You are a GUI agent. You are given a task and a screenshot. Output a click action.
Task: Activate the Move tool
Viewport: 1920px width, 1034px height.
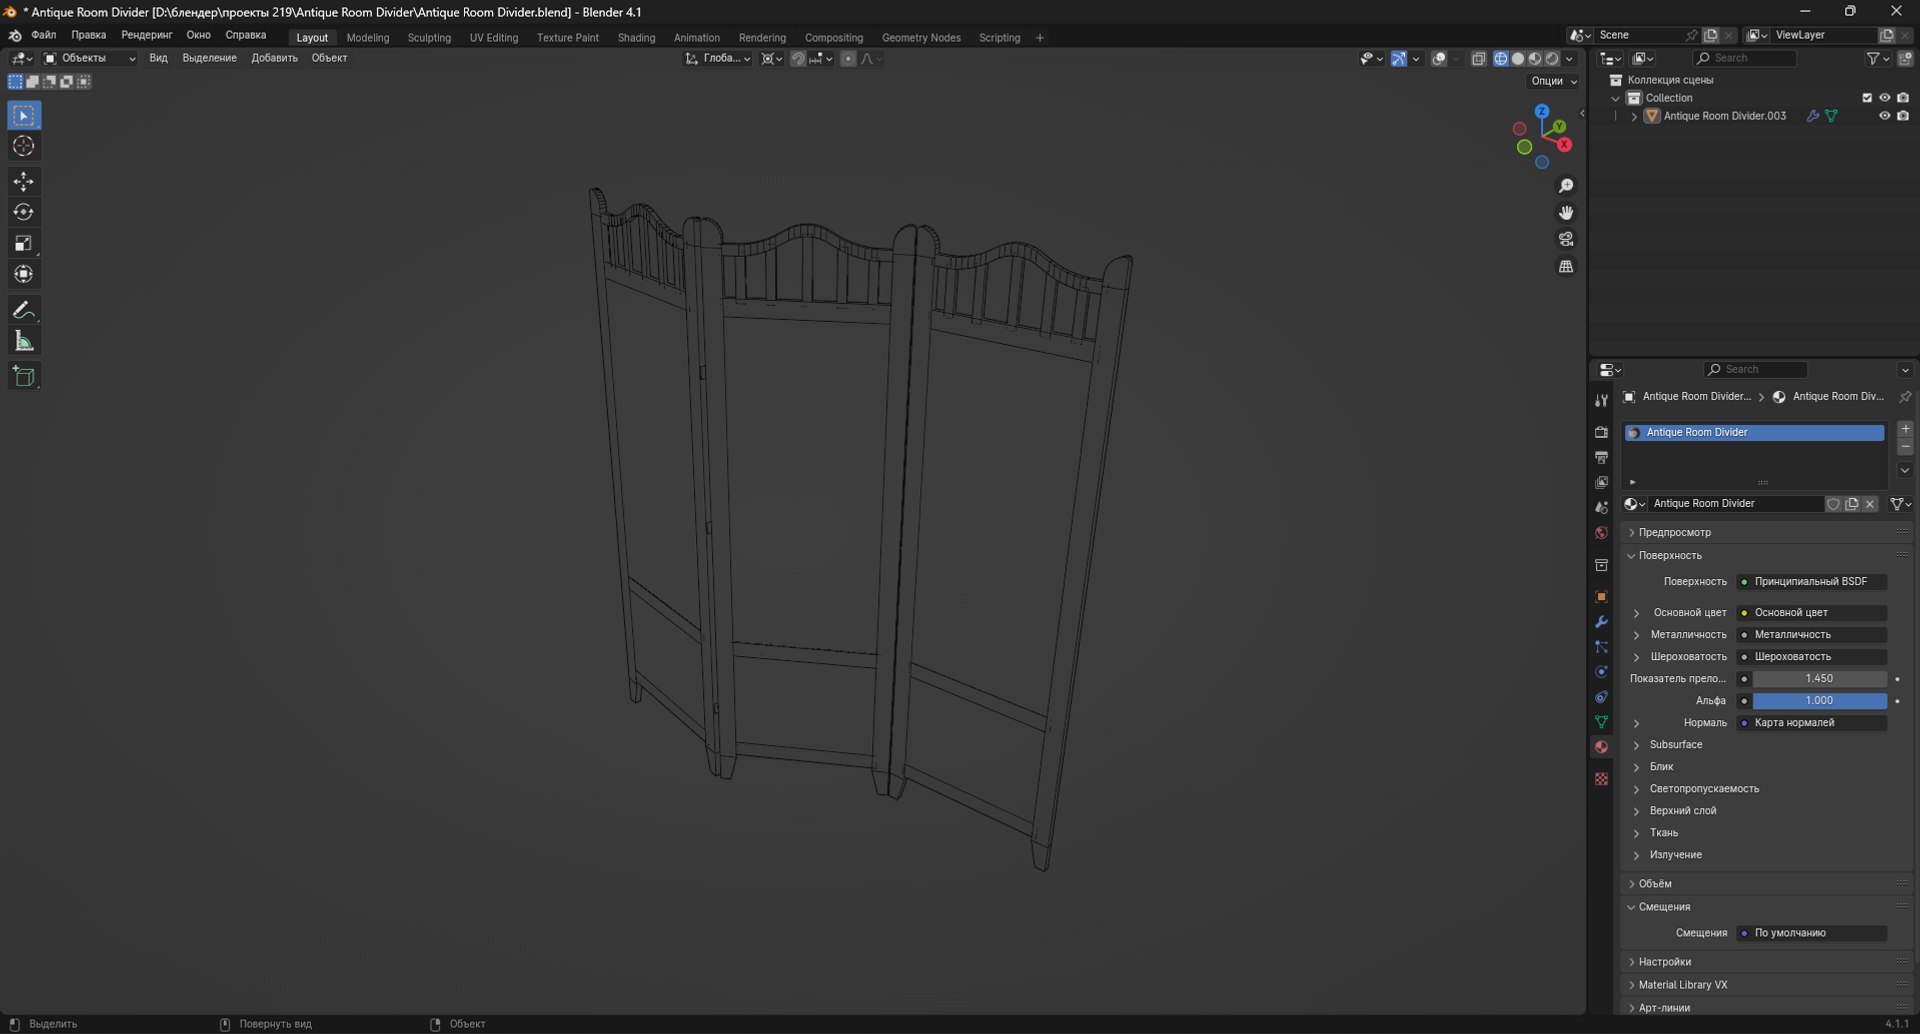click(24, 181)
